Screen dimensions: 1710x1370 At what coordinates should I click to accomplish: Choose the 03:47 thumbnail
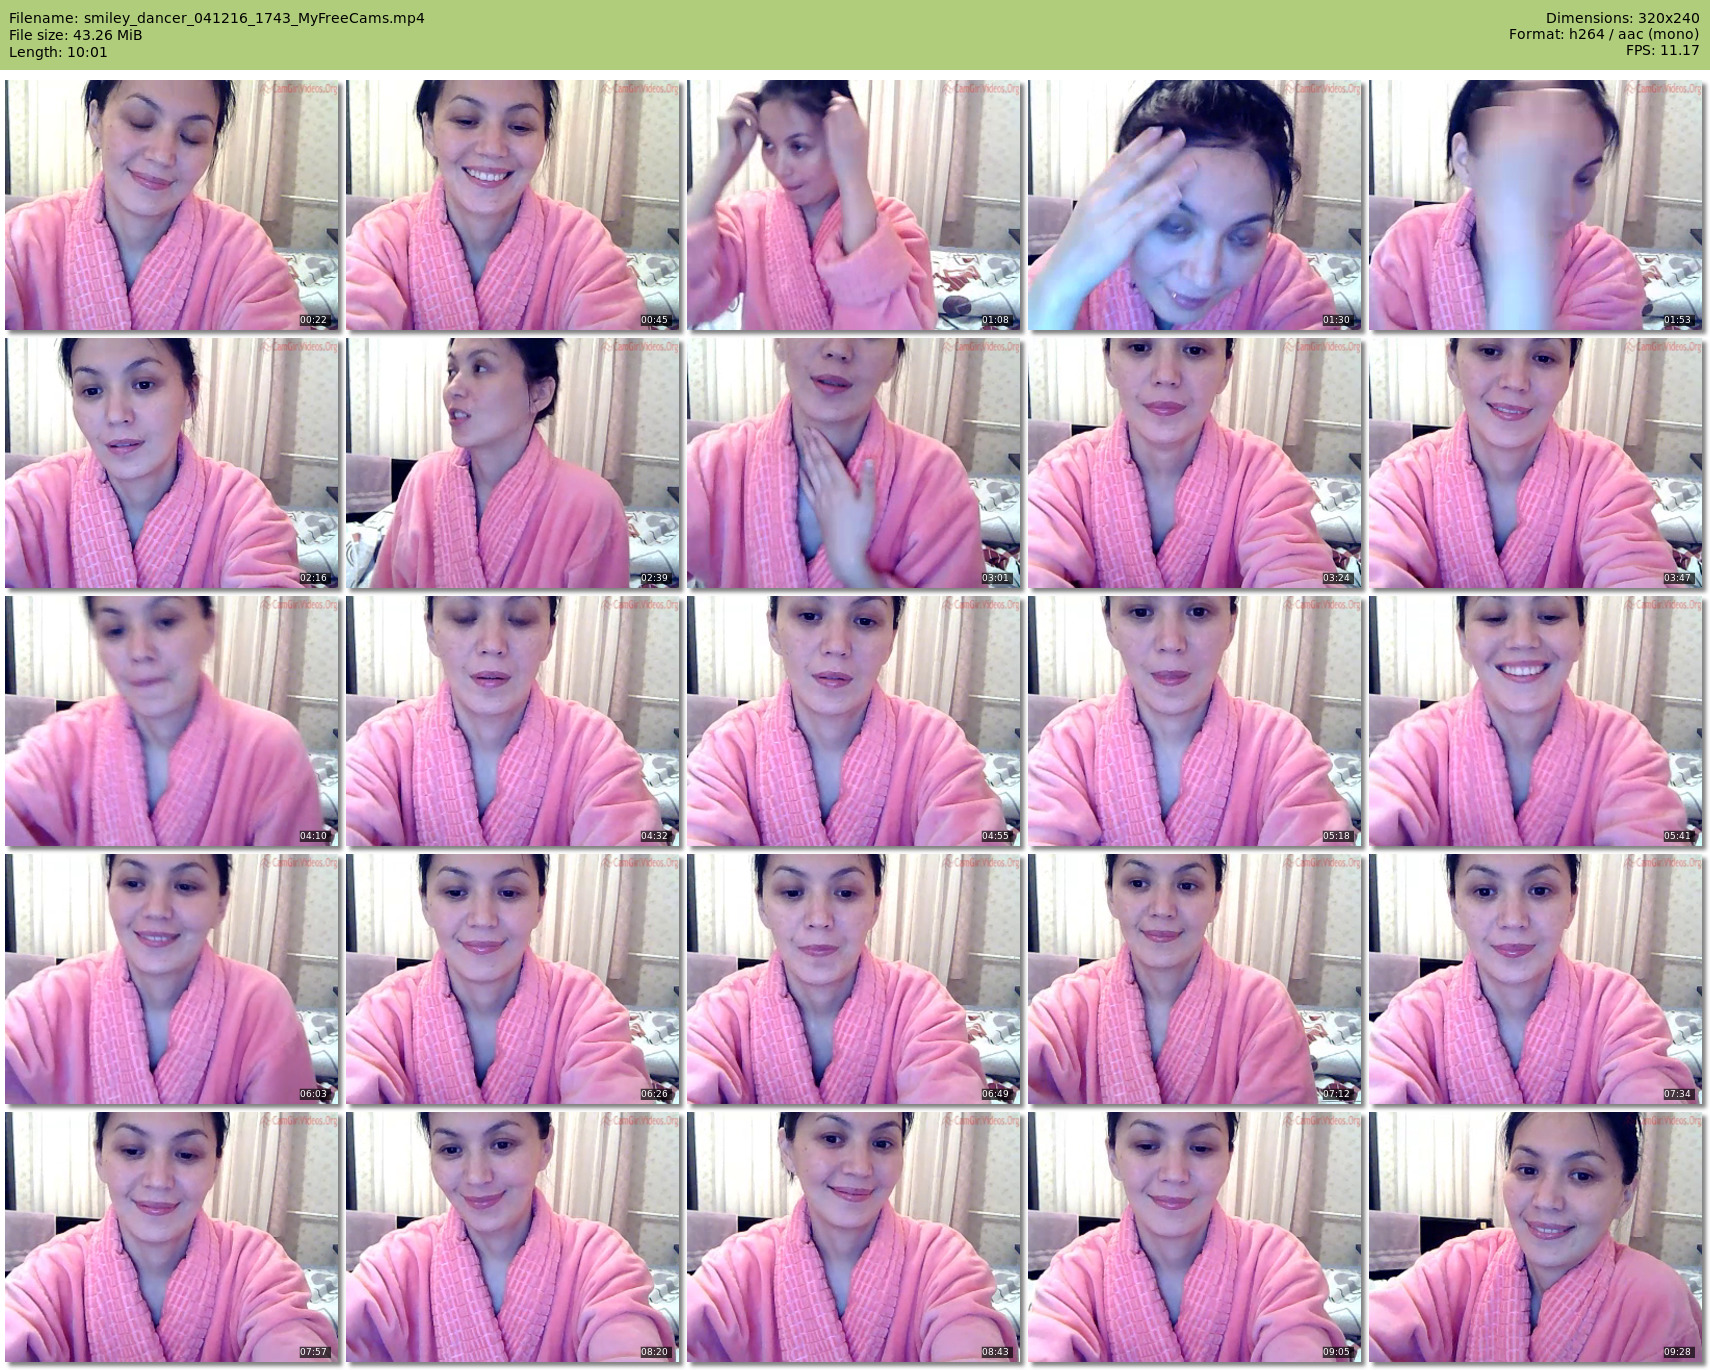tap(1536, 463)
